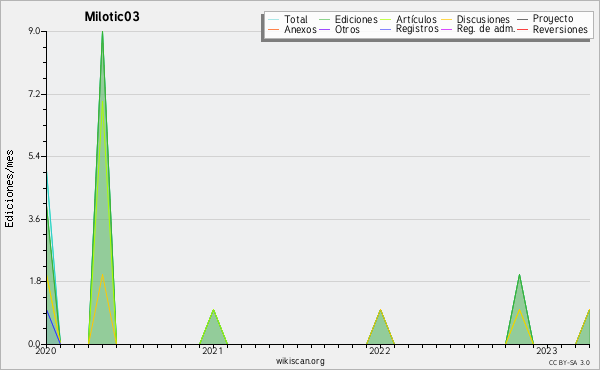Click the Total legend entry

click(x=288, y=19)
